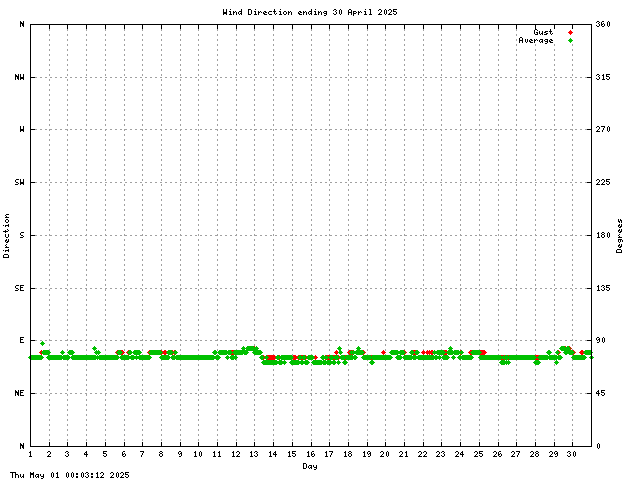Click the '270' degrees axis value

(x=603, y=129)
